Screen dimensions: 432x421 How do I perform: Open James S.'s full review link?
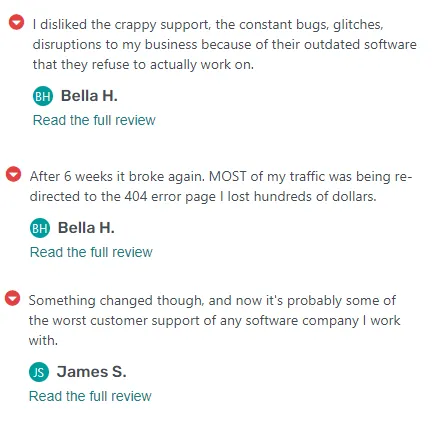pos(90,396)
